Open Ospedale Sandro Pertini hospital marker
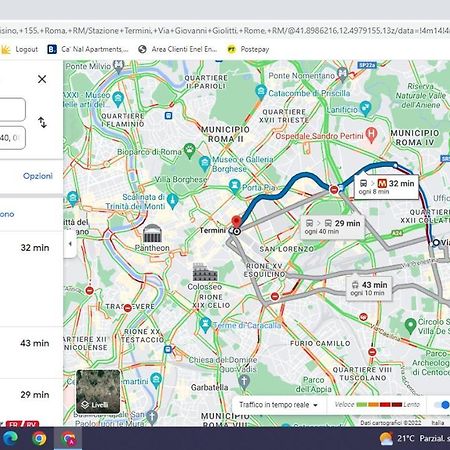Screen dimensions: 450x450 pyautogui.click(x=371, y=135)
